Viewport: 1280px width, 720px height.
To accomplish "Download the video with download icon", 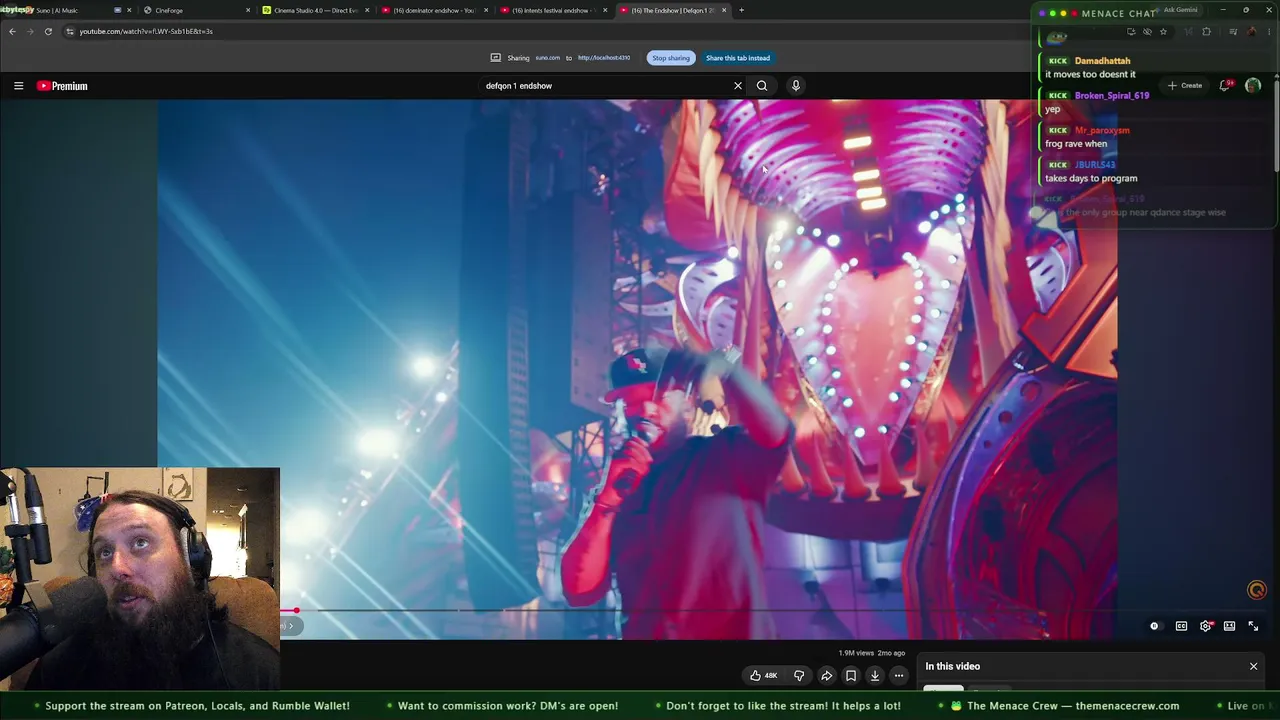I will [875, 676].
